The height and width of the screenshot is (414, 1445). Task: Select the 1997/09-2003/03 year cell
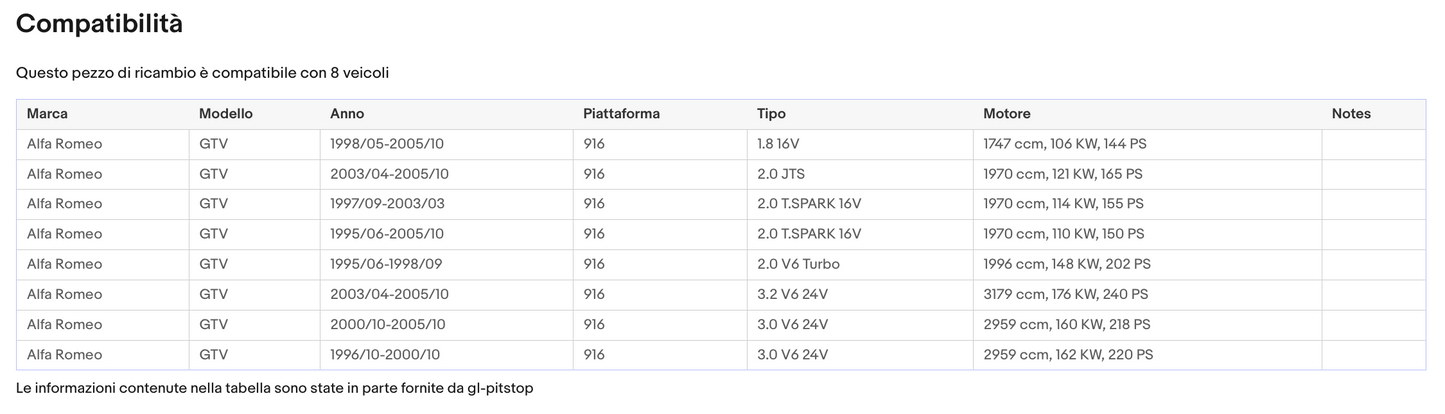[387, 204]
